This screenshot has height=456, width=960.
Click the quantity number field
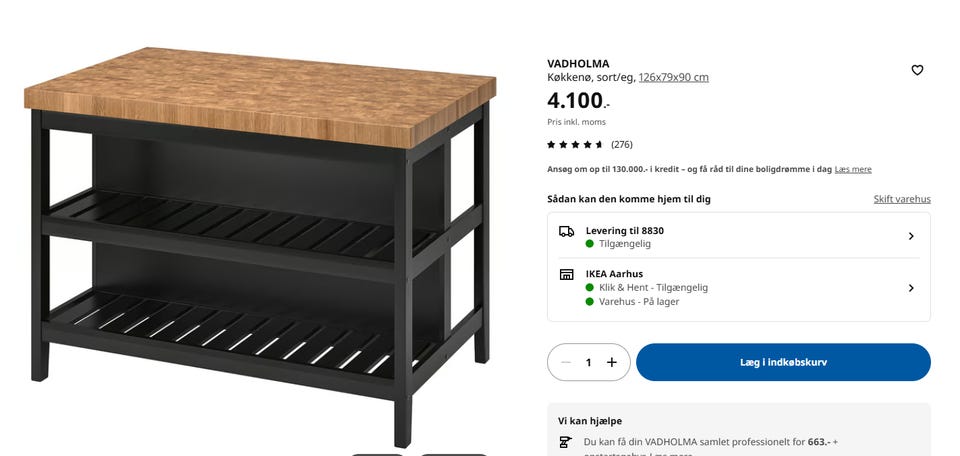[x=588, y=362]
